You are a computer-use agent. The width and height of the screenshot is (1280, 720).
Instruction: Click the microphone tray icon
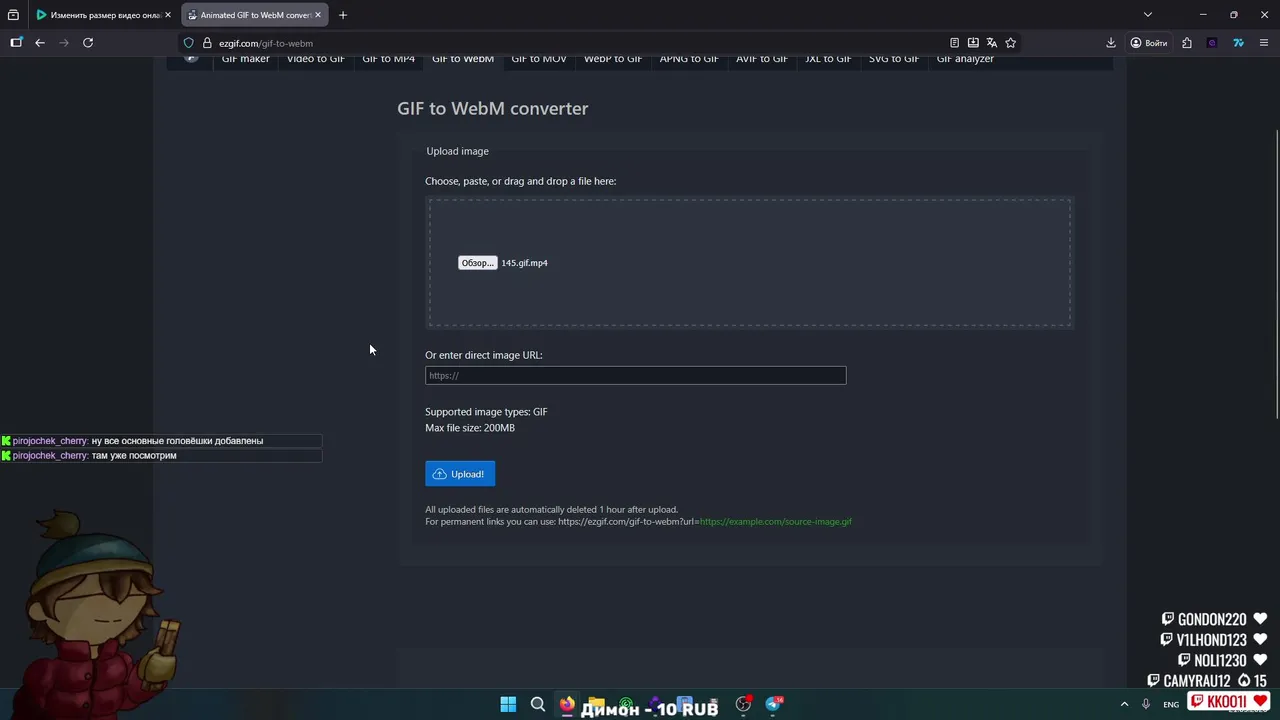click(1146, 704)
